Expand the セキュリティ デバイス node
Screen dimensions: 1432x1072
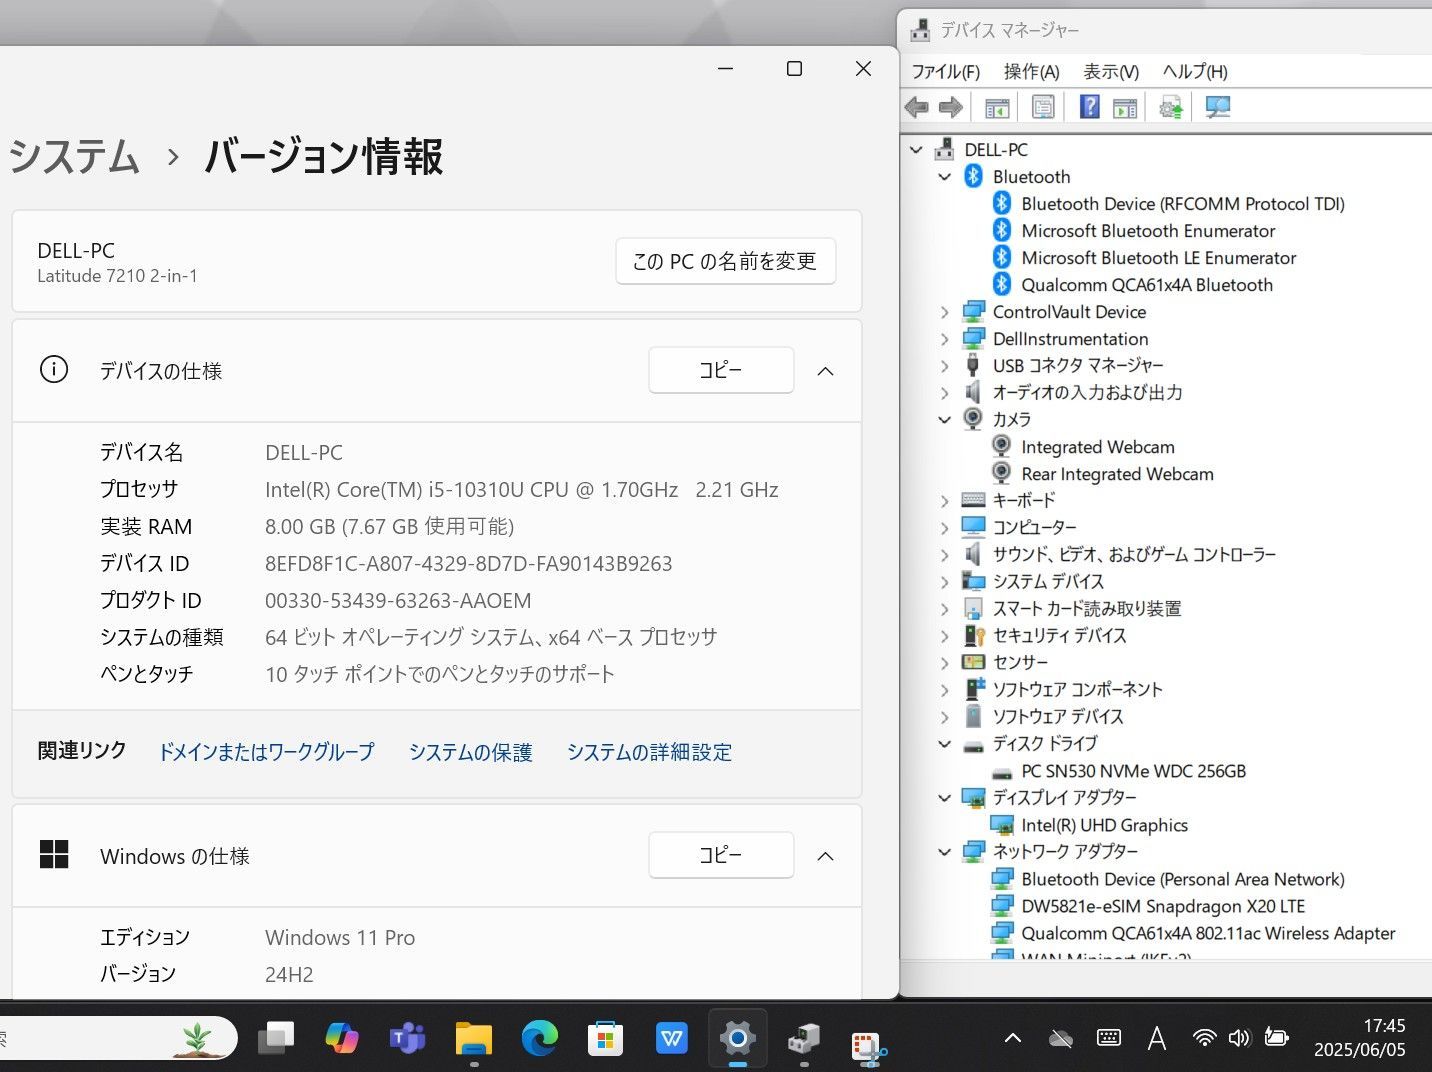(x=944, y=636)
